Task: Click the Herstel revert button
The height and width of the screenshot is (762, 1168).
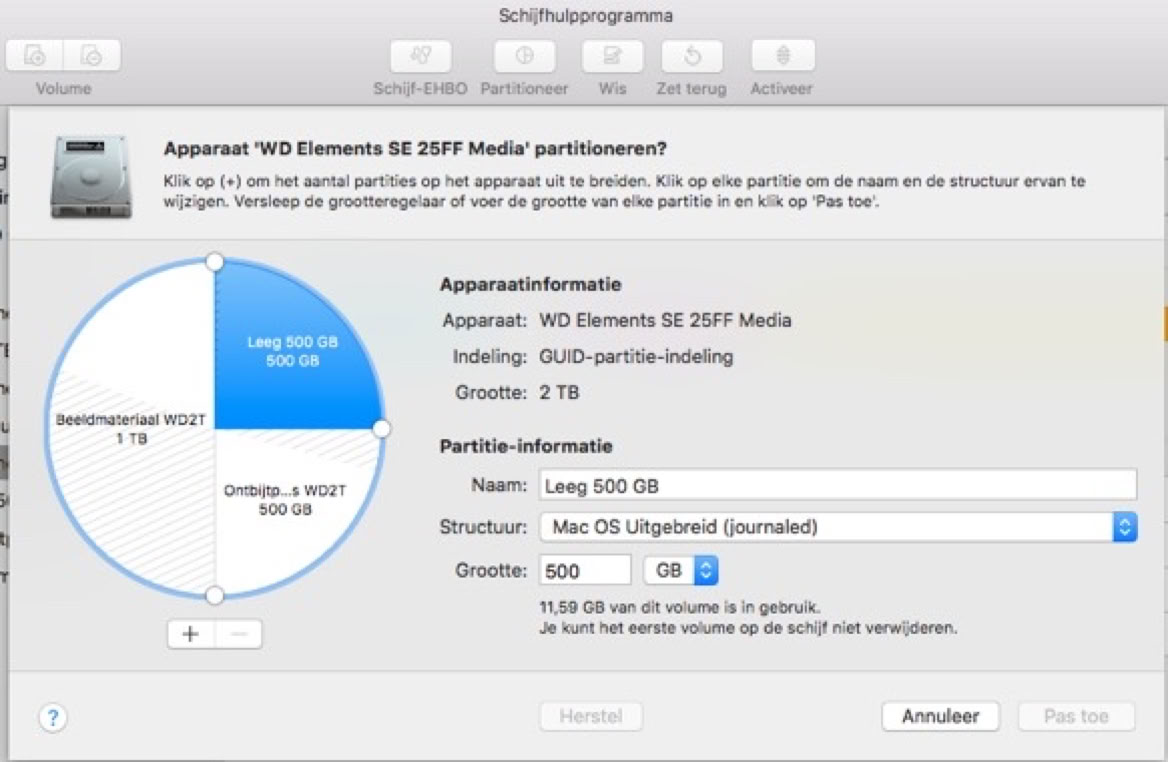Action: coord(591,716)
